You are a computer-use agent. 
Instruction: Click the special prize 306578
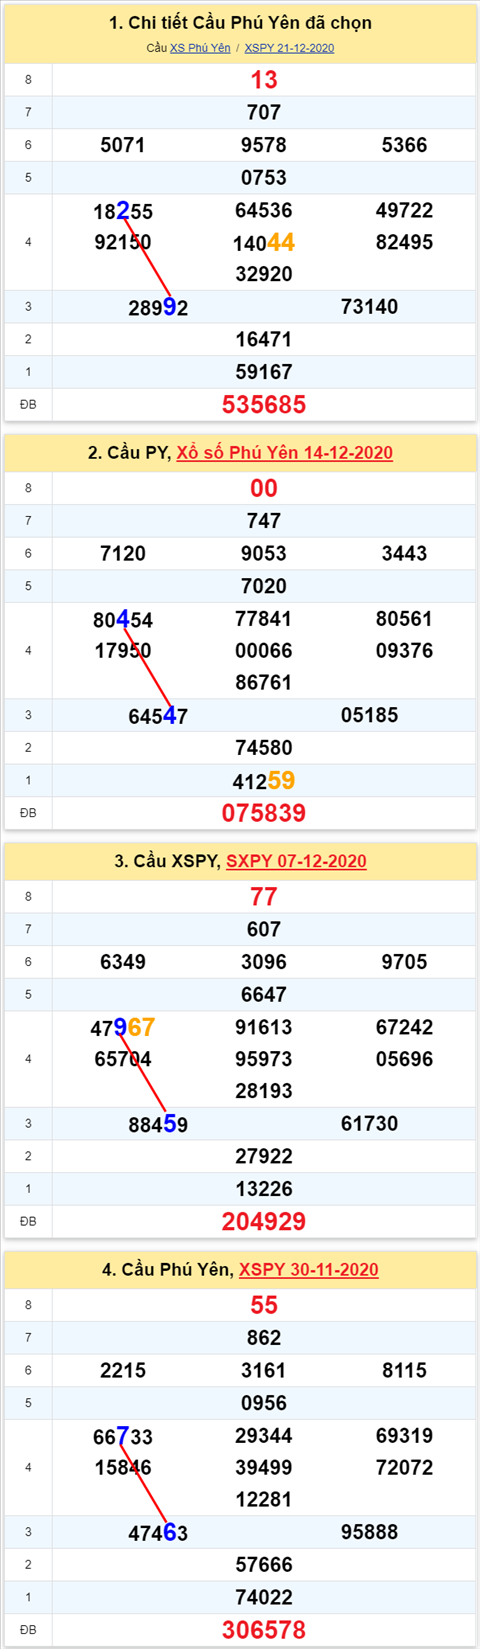264,1630
